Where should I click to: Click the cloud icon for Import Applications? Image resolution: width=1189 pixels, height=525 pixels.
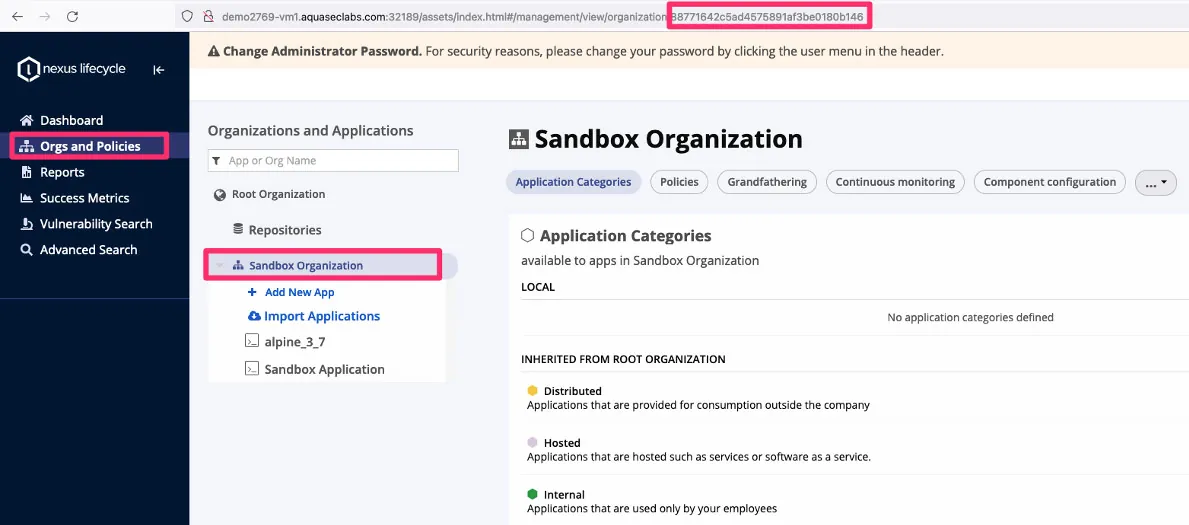tap(255, 316)
